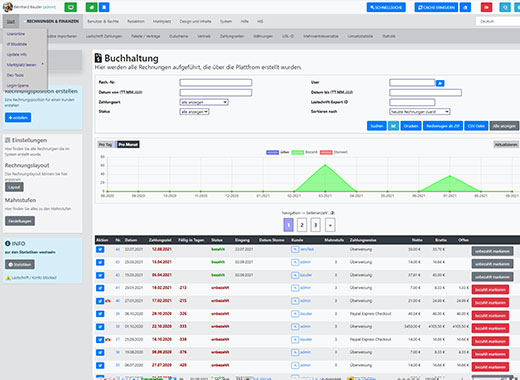
Task: Open the Status filter dropdown
Action: pos(194,112)
